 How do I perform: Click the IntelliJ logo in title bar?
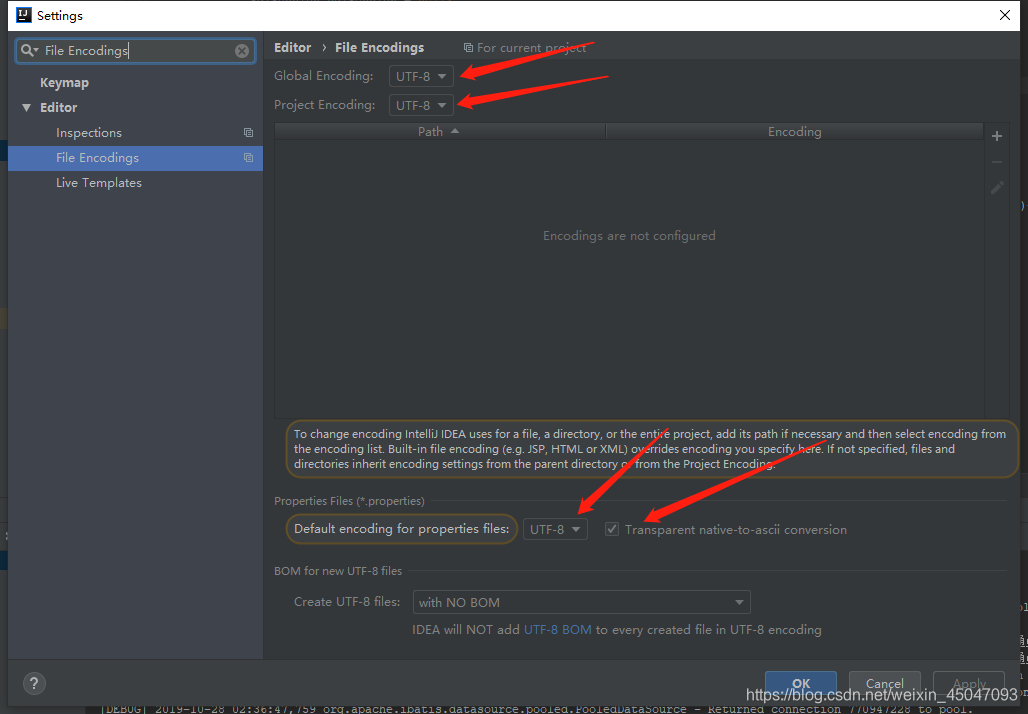(24, 14)
